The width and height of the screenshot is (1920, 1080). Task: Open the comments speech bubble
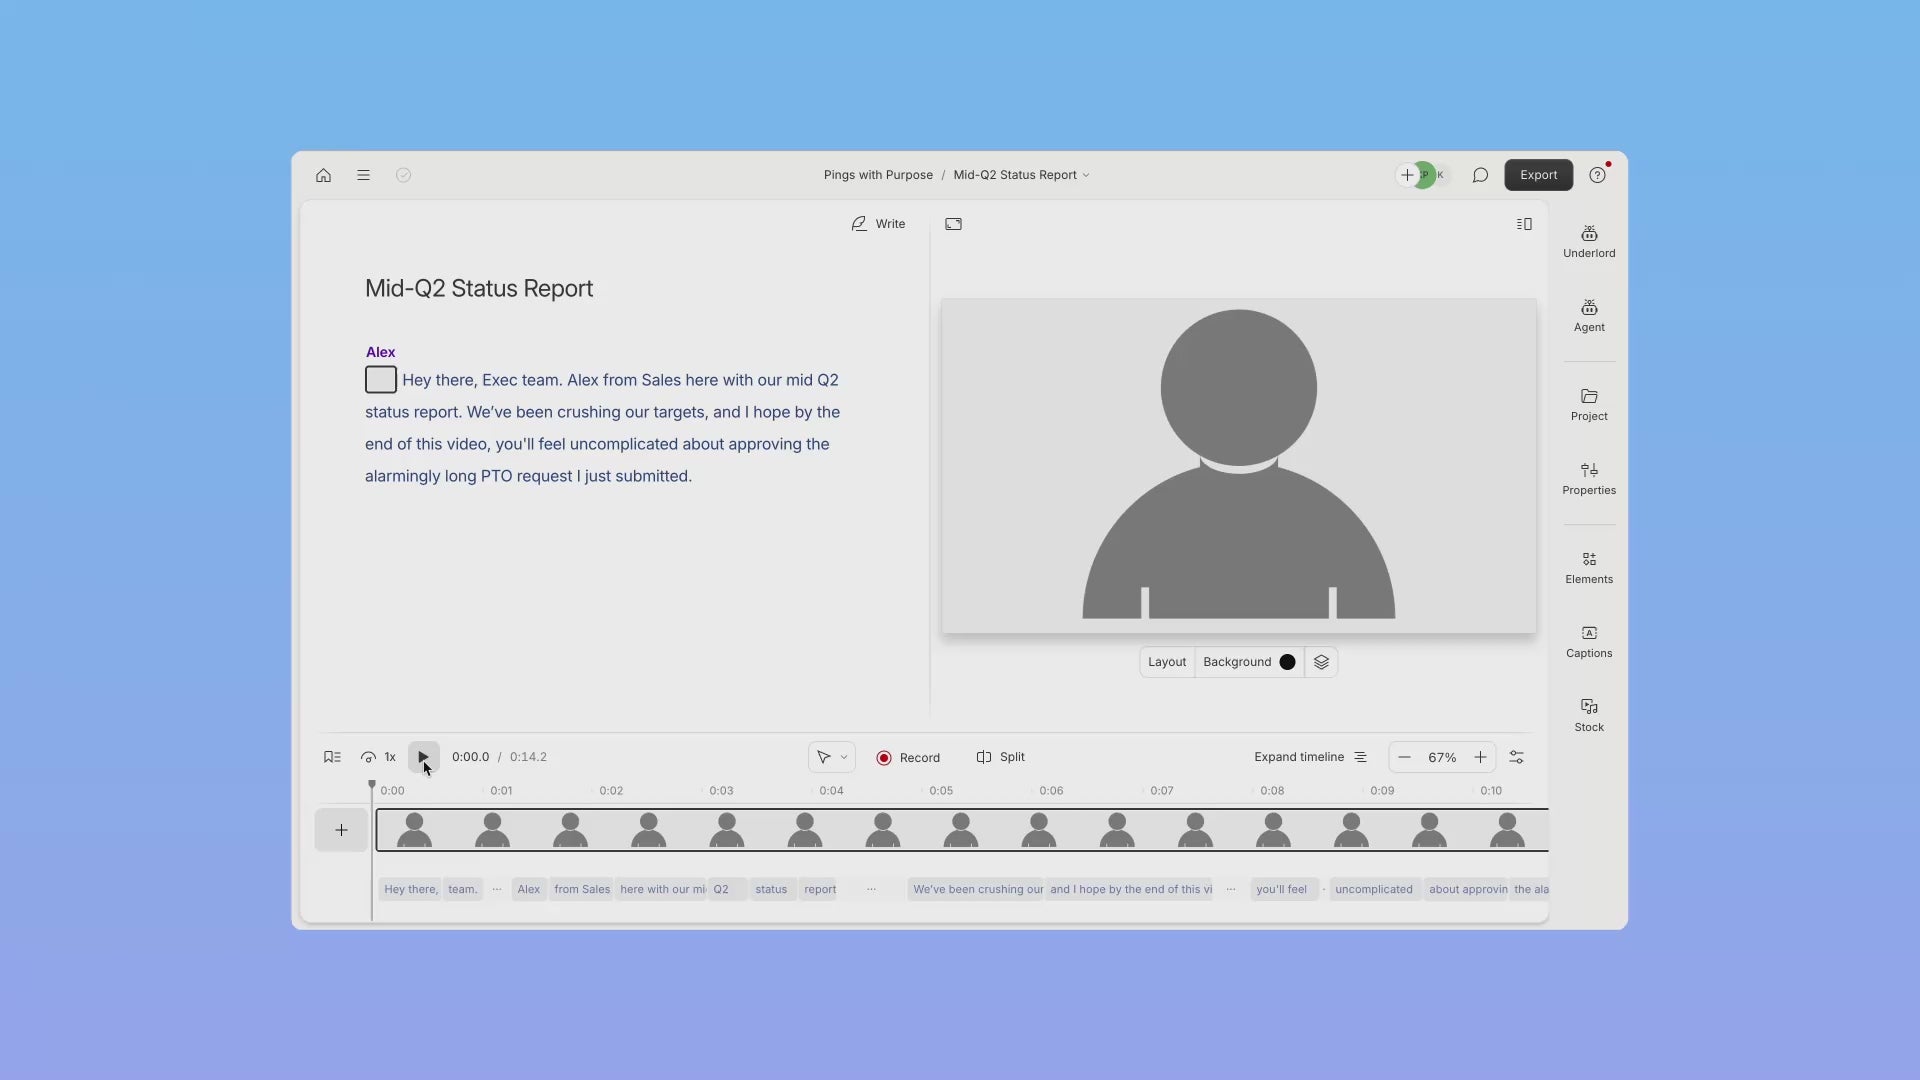1480,175
